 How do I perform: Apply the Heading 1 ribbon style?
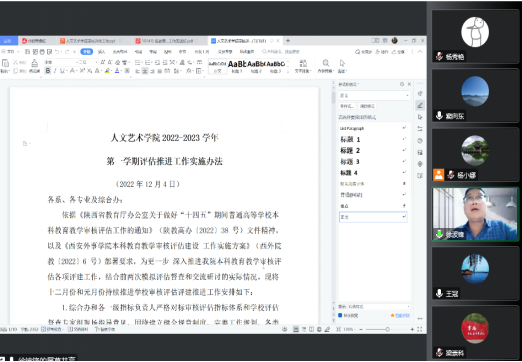click(x=237, y=66)
